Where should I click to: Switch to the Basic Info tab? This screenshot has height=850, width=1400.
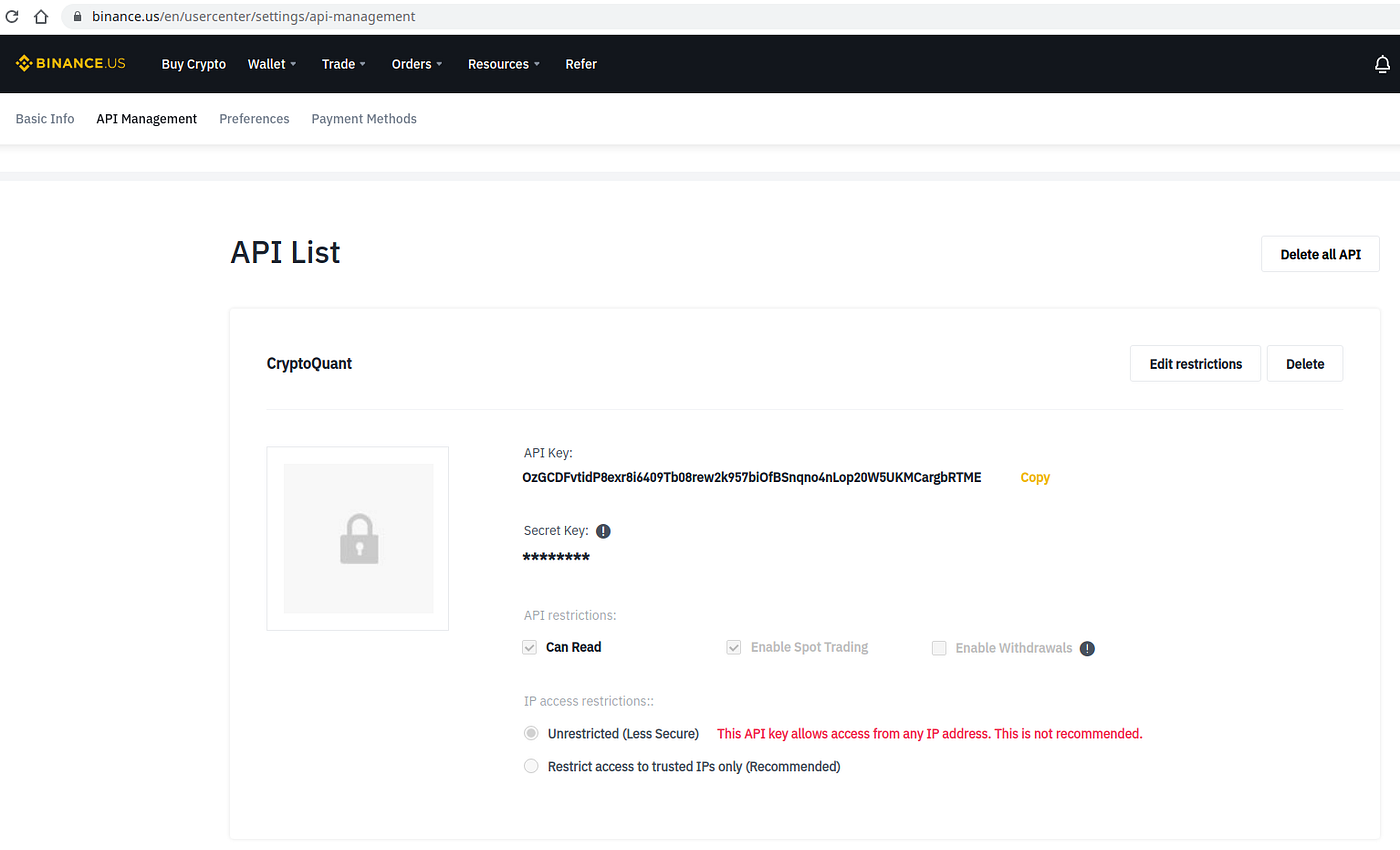click(45, 119)
